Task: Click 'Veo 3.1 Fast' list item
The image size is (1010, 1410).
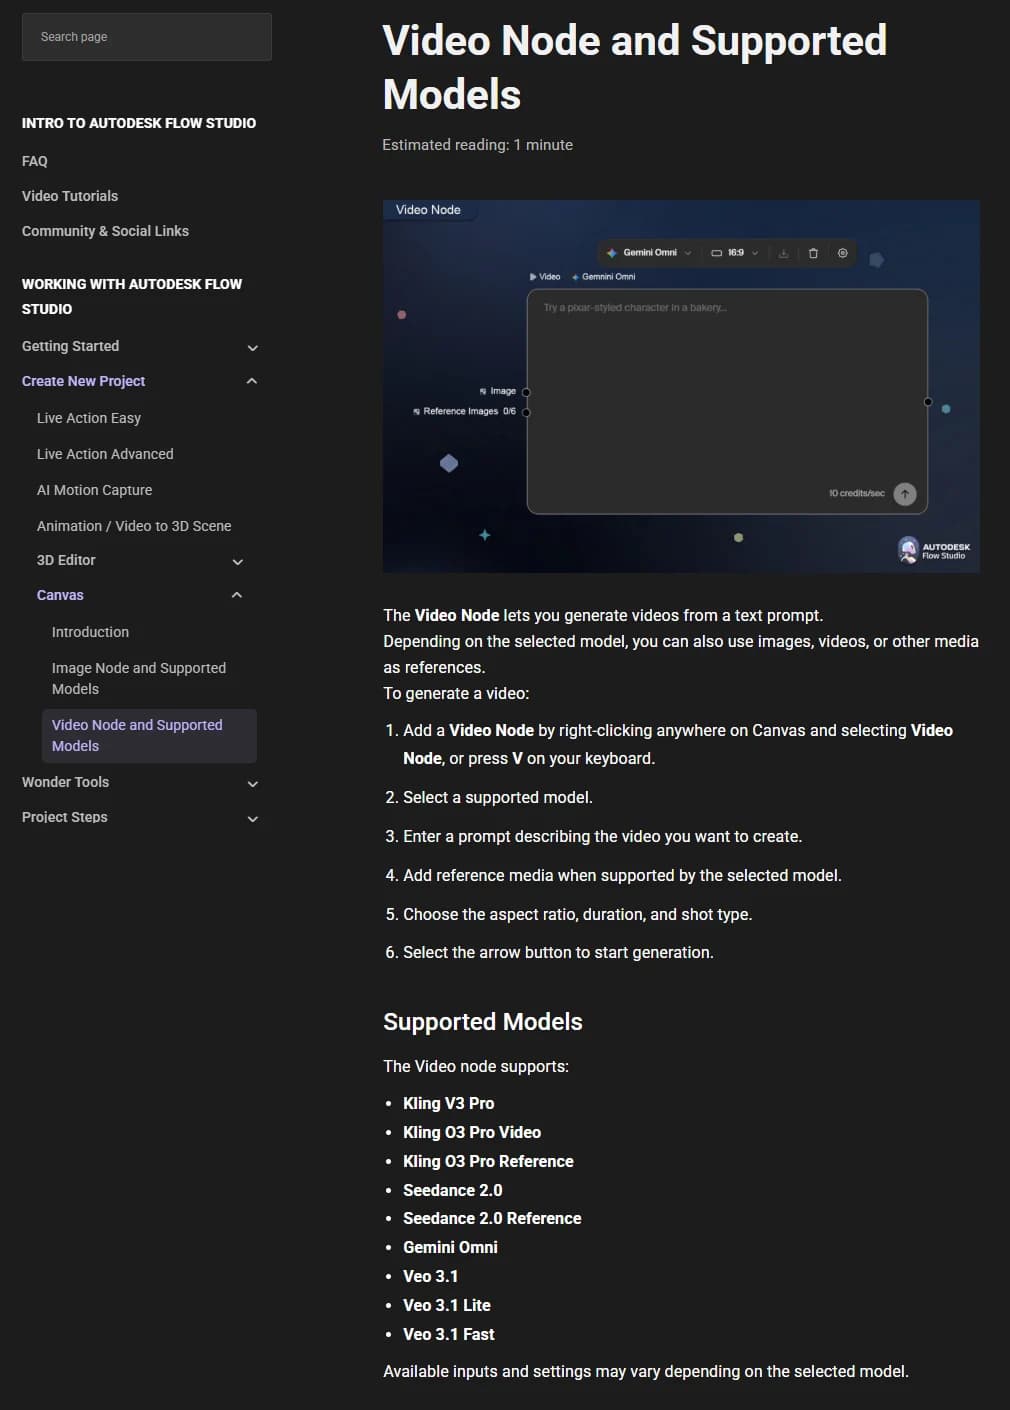Action: (x=449, y=1334)
